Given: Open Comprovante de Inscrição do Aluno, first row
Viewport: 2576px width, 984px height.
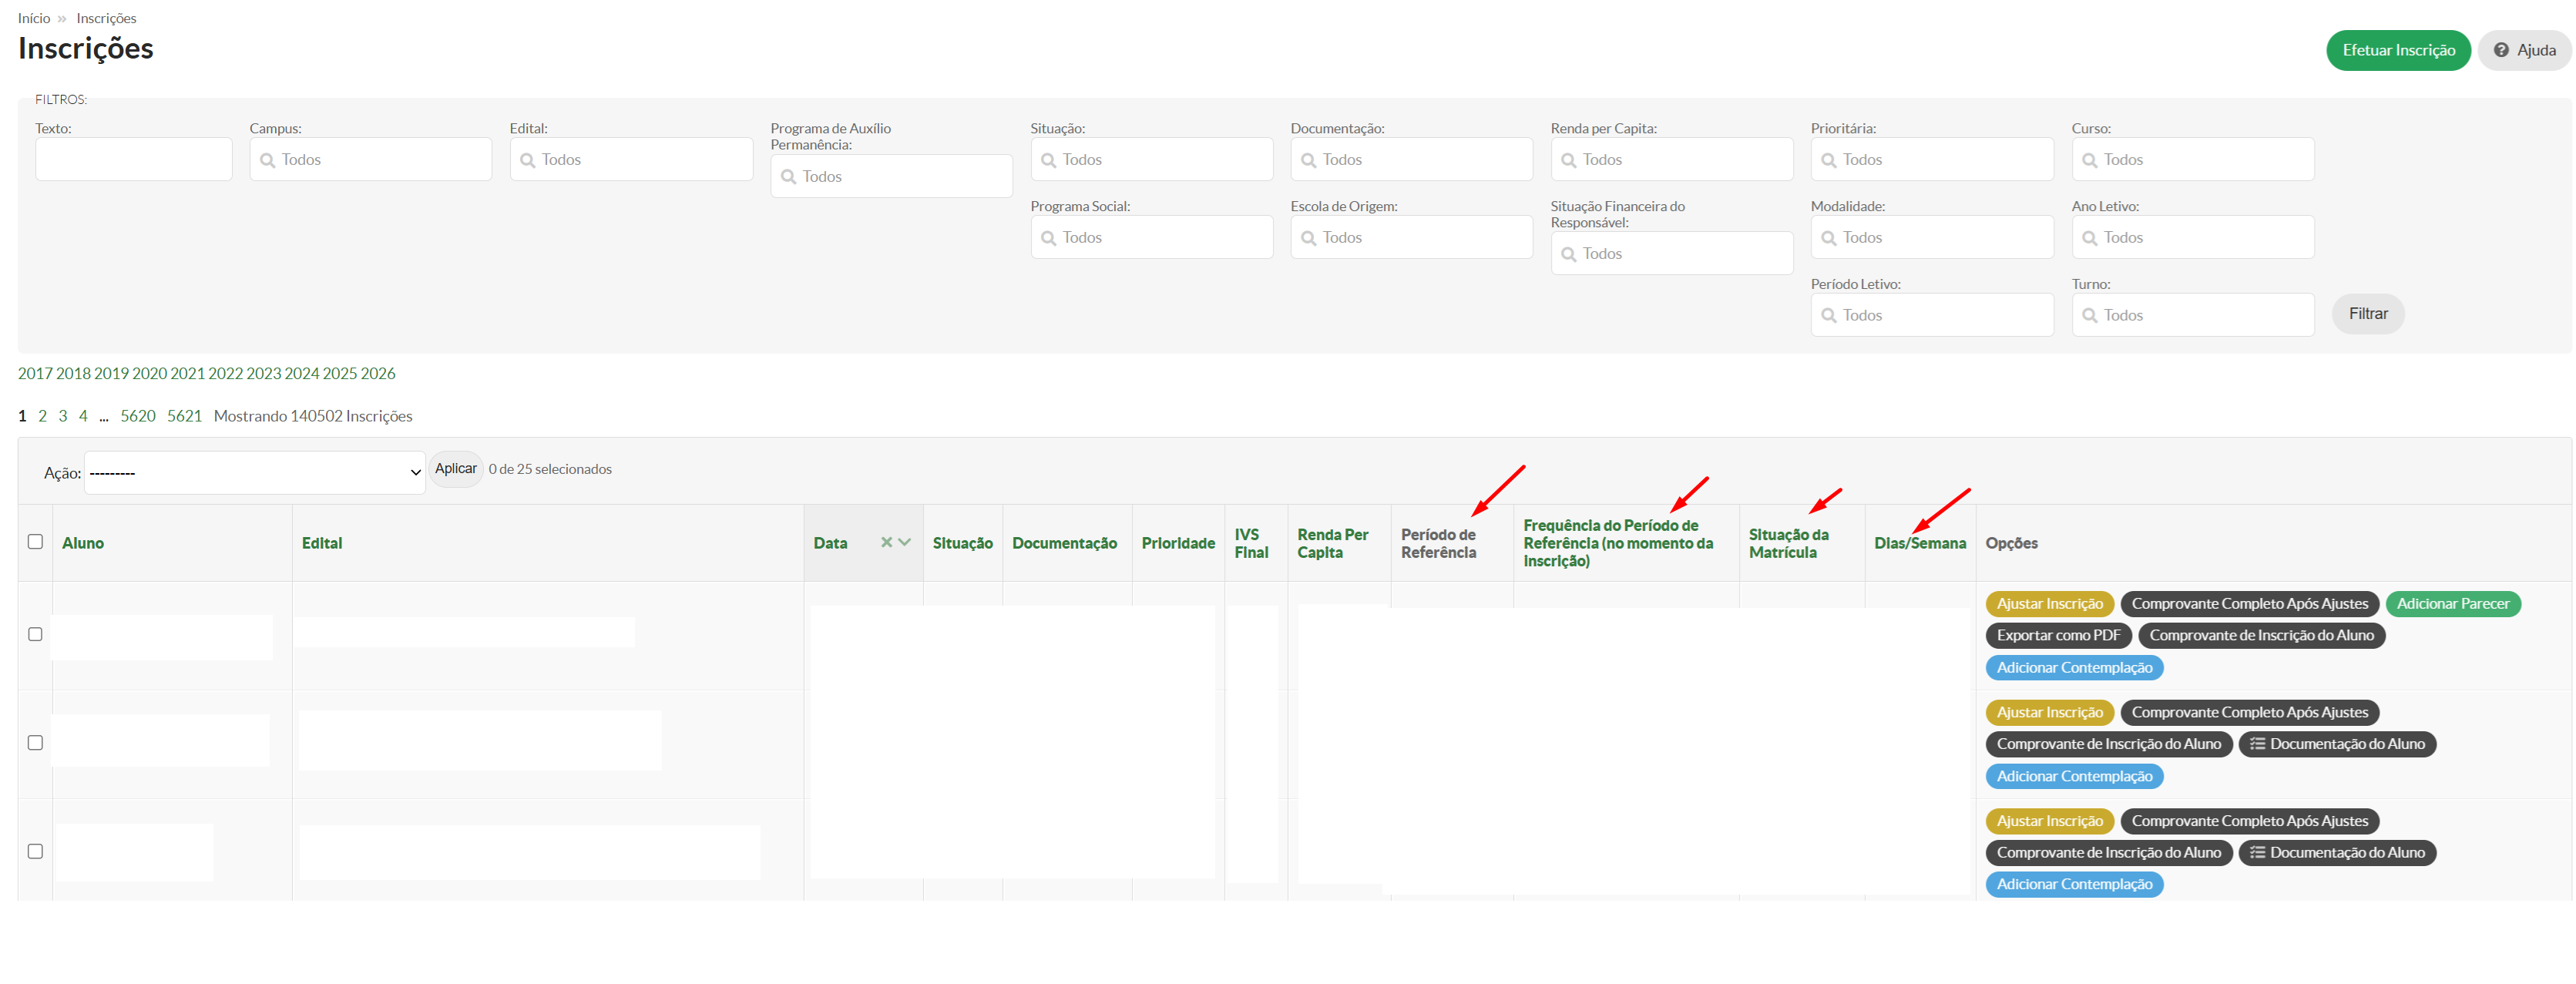Looking at the screenshot, I should pos(2261,635).
